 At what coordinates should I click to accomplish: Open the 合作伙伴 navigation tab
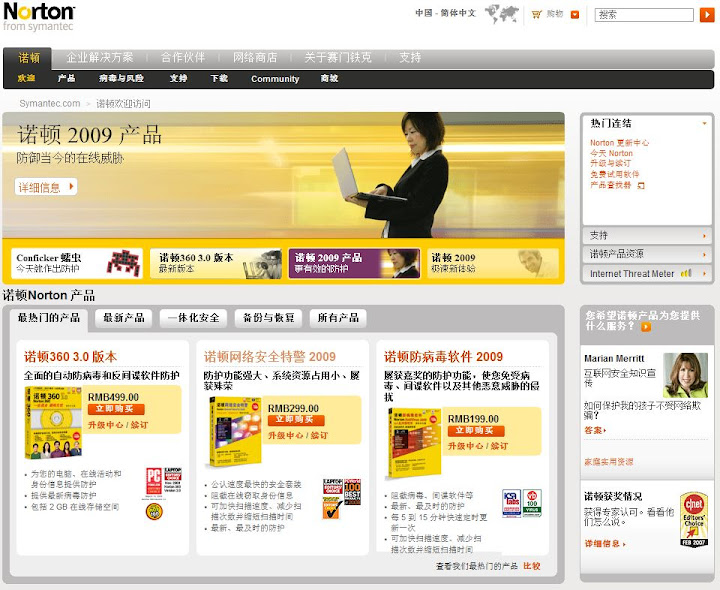pyautogui.click(x=183, y=57)
